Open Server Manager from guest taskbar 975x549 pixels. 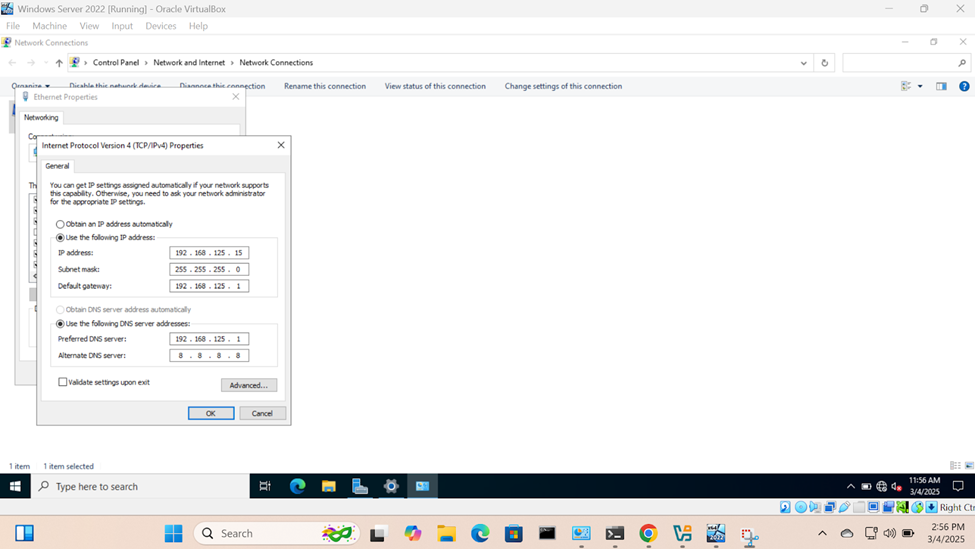(359, 486)
